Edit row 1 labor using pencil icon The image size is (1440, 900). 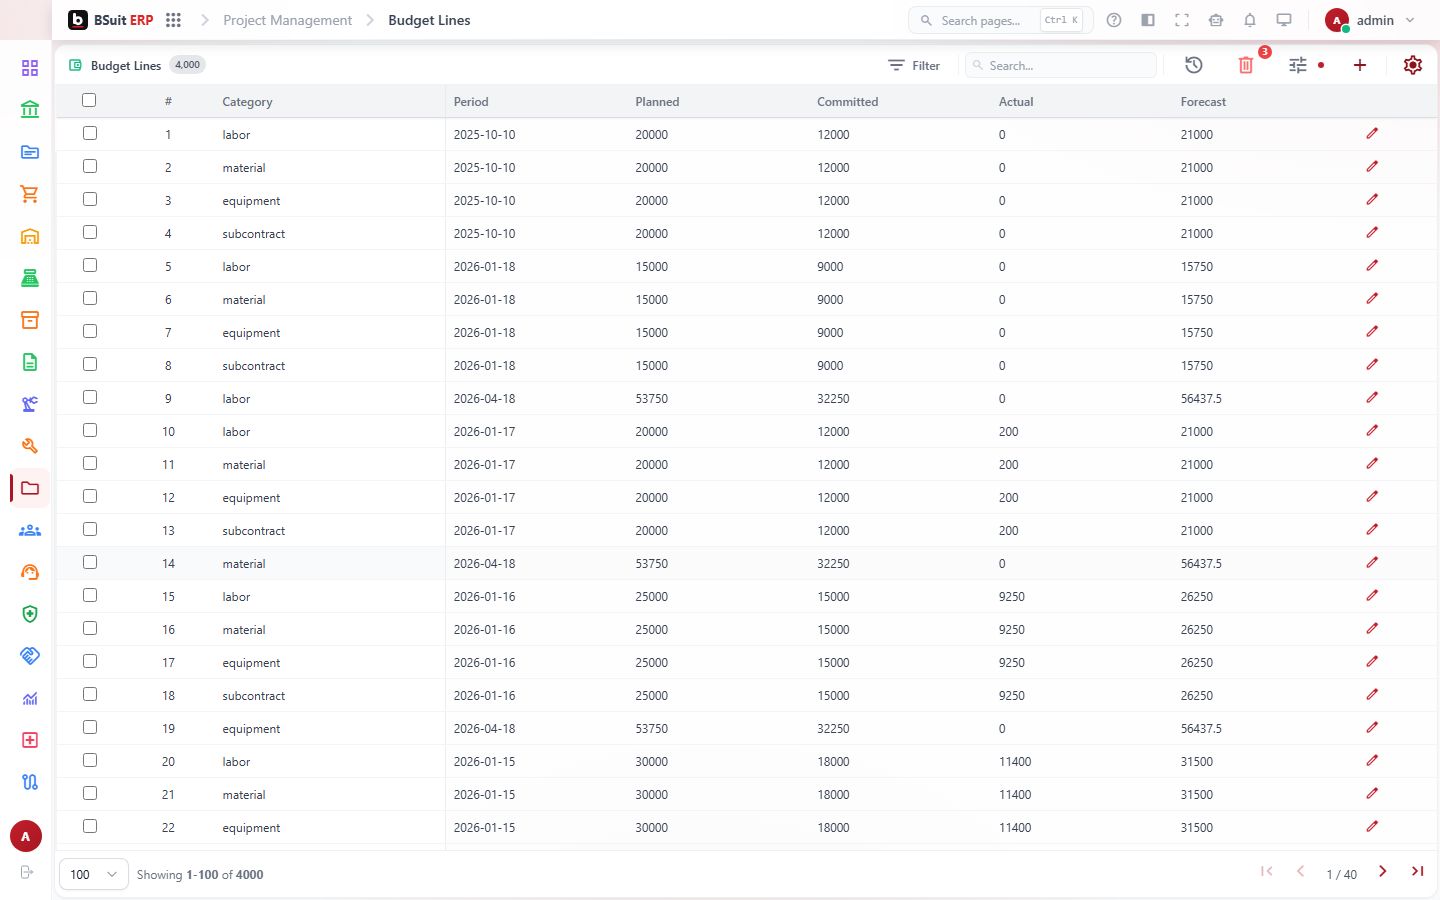(x=1372, y=134)
